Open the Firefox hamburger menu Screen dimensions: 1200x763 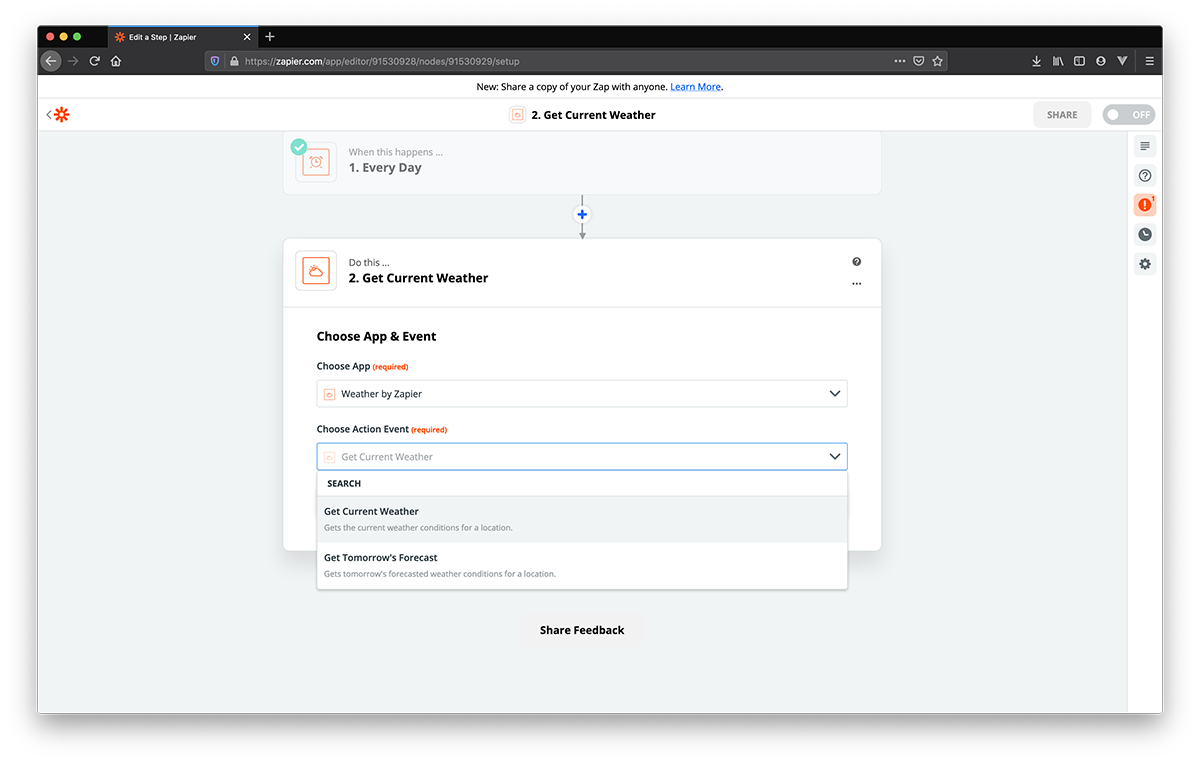point(1150,61)
